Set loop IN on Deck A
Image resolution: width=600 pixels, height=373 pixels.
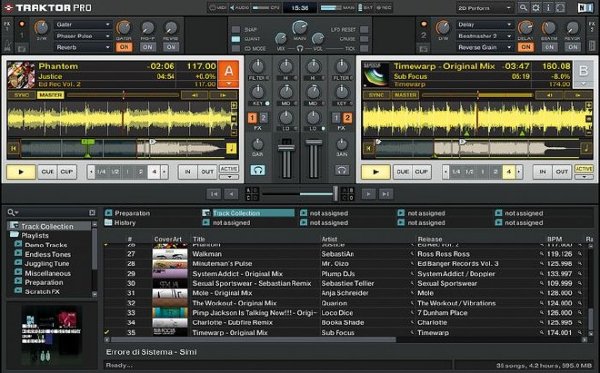click(188, 172)
